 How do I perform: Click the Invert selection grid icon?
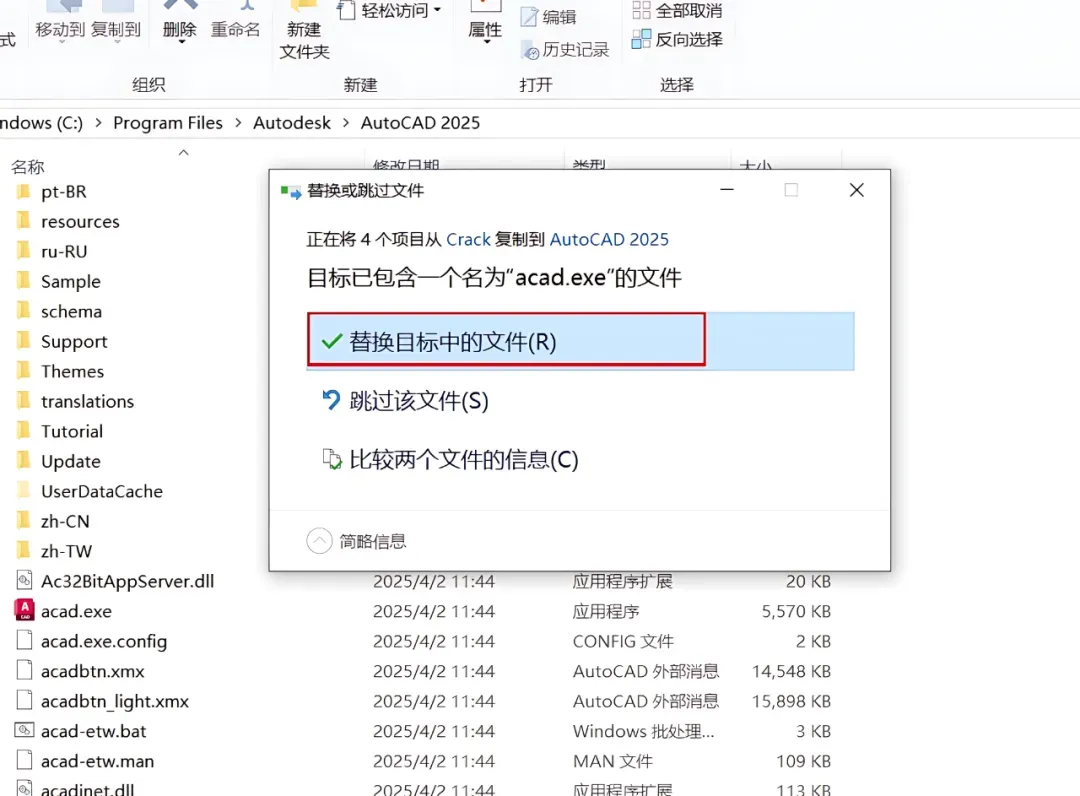coord(641,39)
